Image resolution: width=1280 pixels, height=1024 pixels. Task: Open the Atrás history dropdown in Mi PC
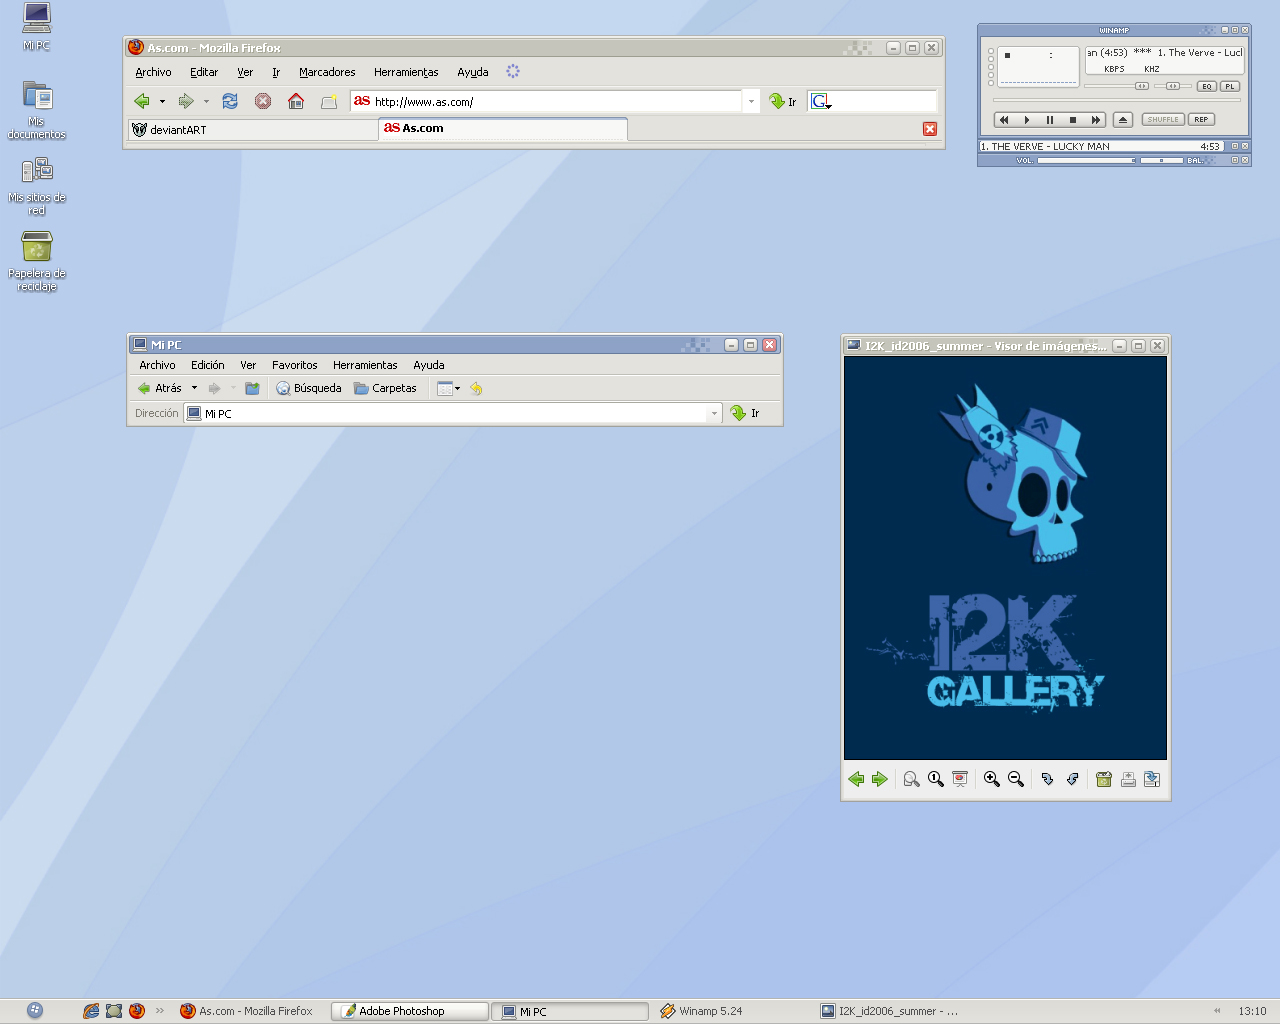coord(194,388)
